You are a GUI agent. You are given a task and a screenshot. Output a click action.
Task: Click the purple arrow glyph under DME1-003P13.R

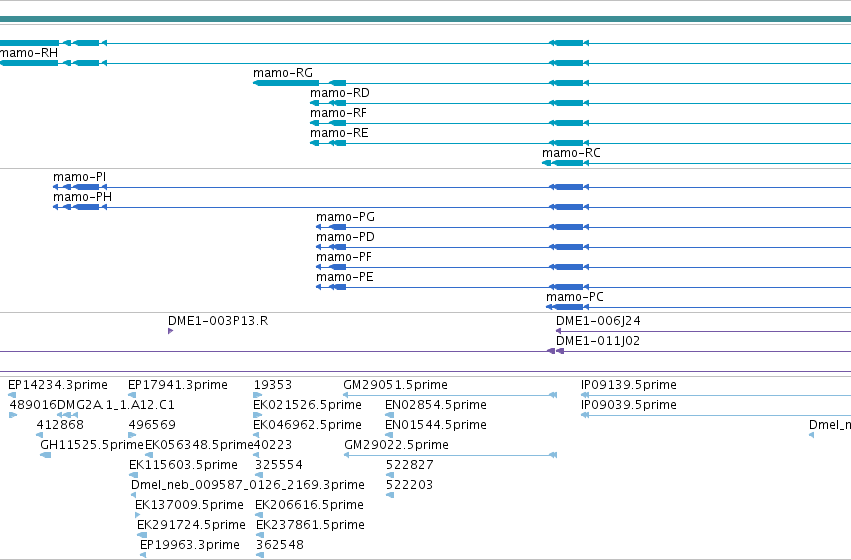click(170, 331)
